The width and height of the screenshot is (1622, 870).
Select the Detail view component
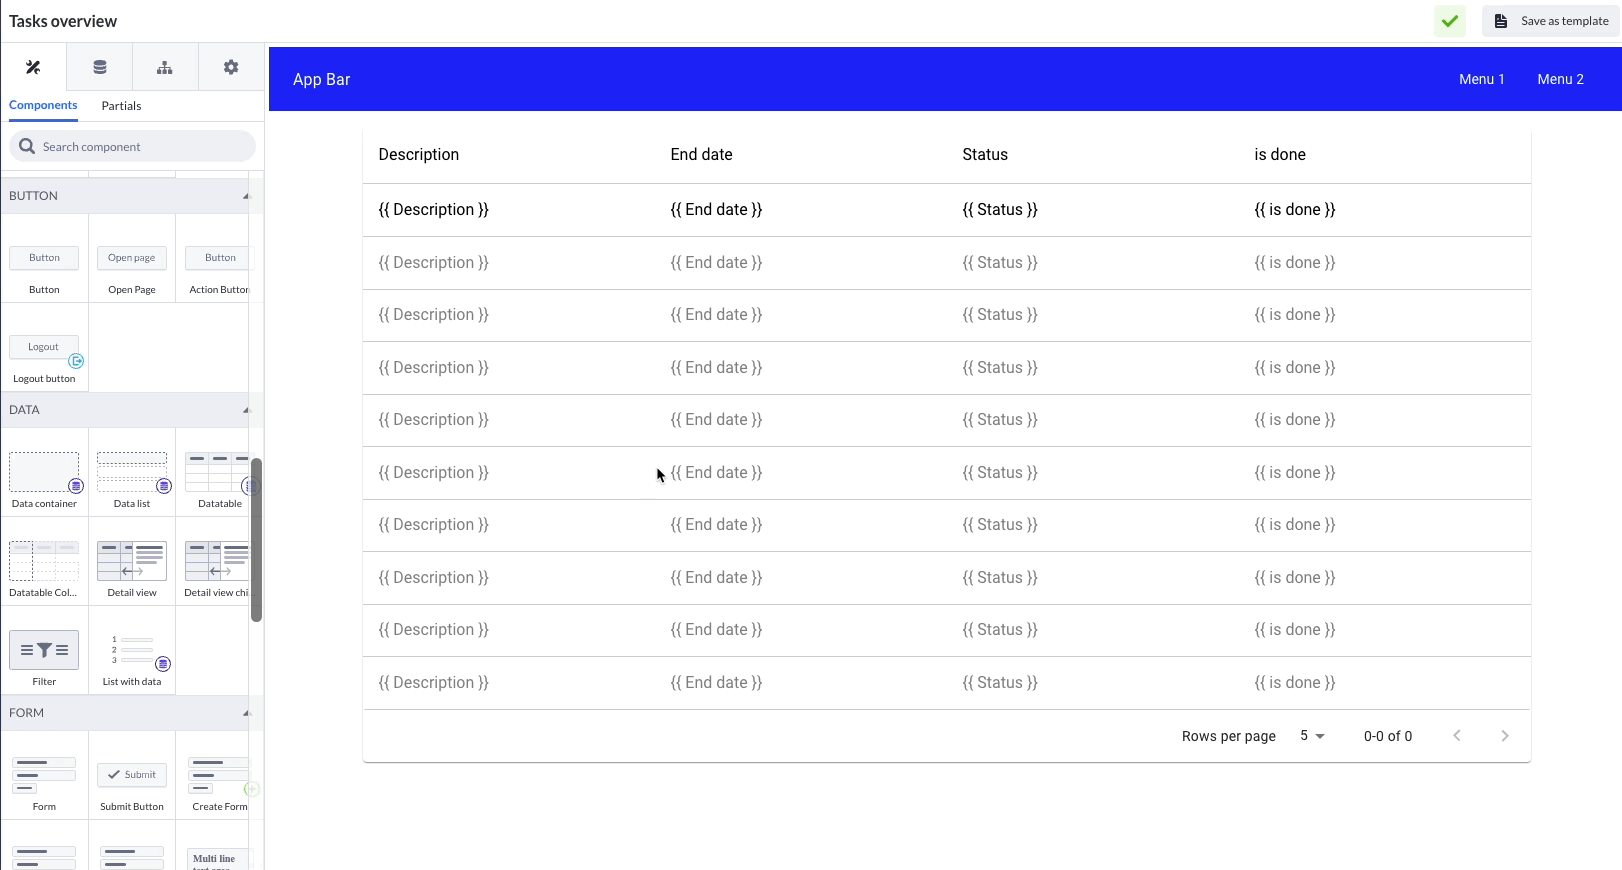pyautogui.click(x=132, y=562)
